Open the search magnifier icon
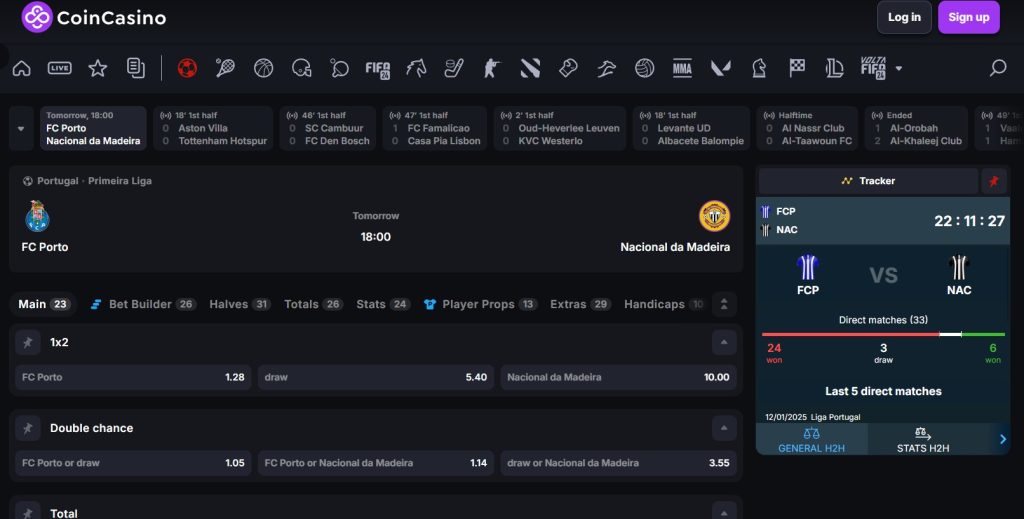Screen dimensions: 1024x519 point(998,68)
